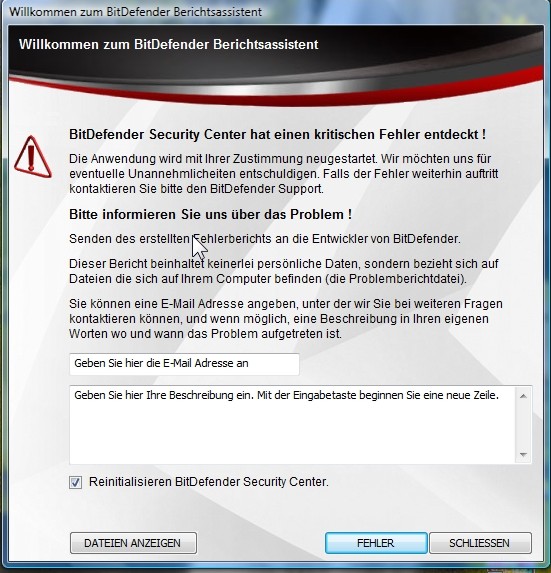Screen dimensions: 551x573
Task: Click the Senden des erstellten Fehlerberichts text
Action: [265, 239]
